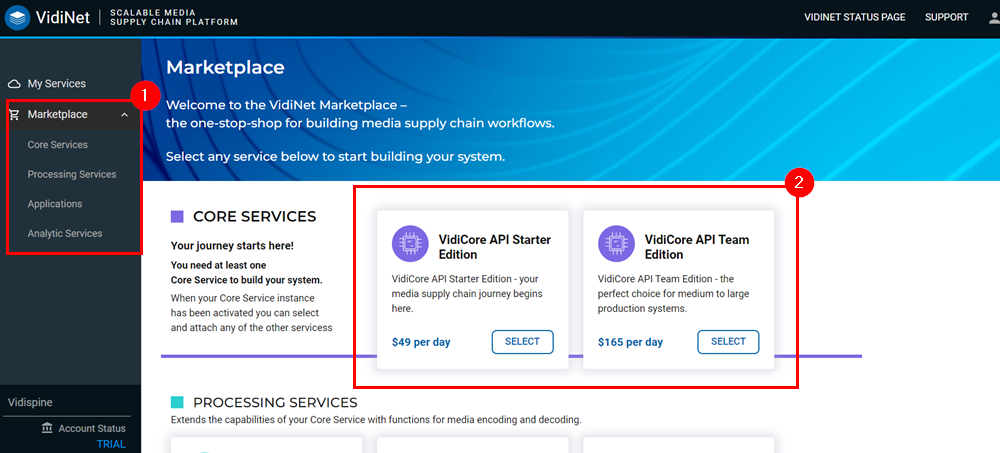Go to Processing Services in the sidebar

coord(72,174)
